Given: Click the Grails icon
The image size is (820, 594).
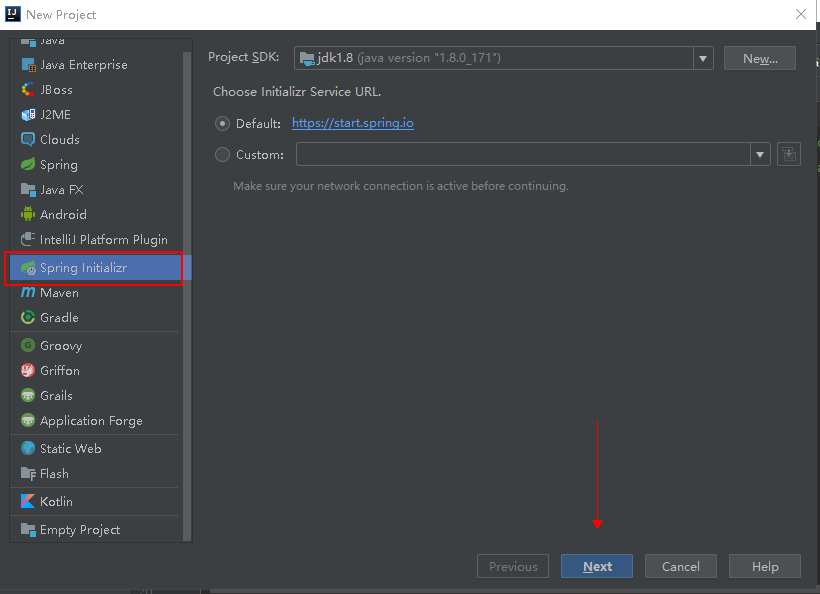Looking at the screenshot, I should (x=28, y=396).
